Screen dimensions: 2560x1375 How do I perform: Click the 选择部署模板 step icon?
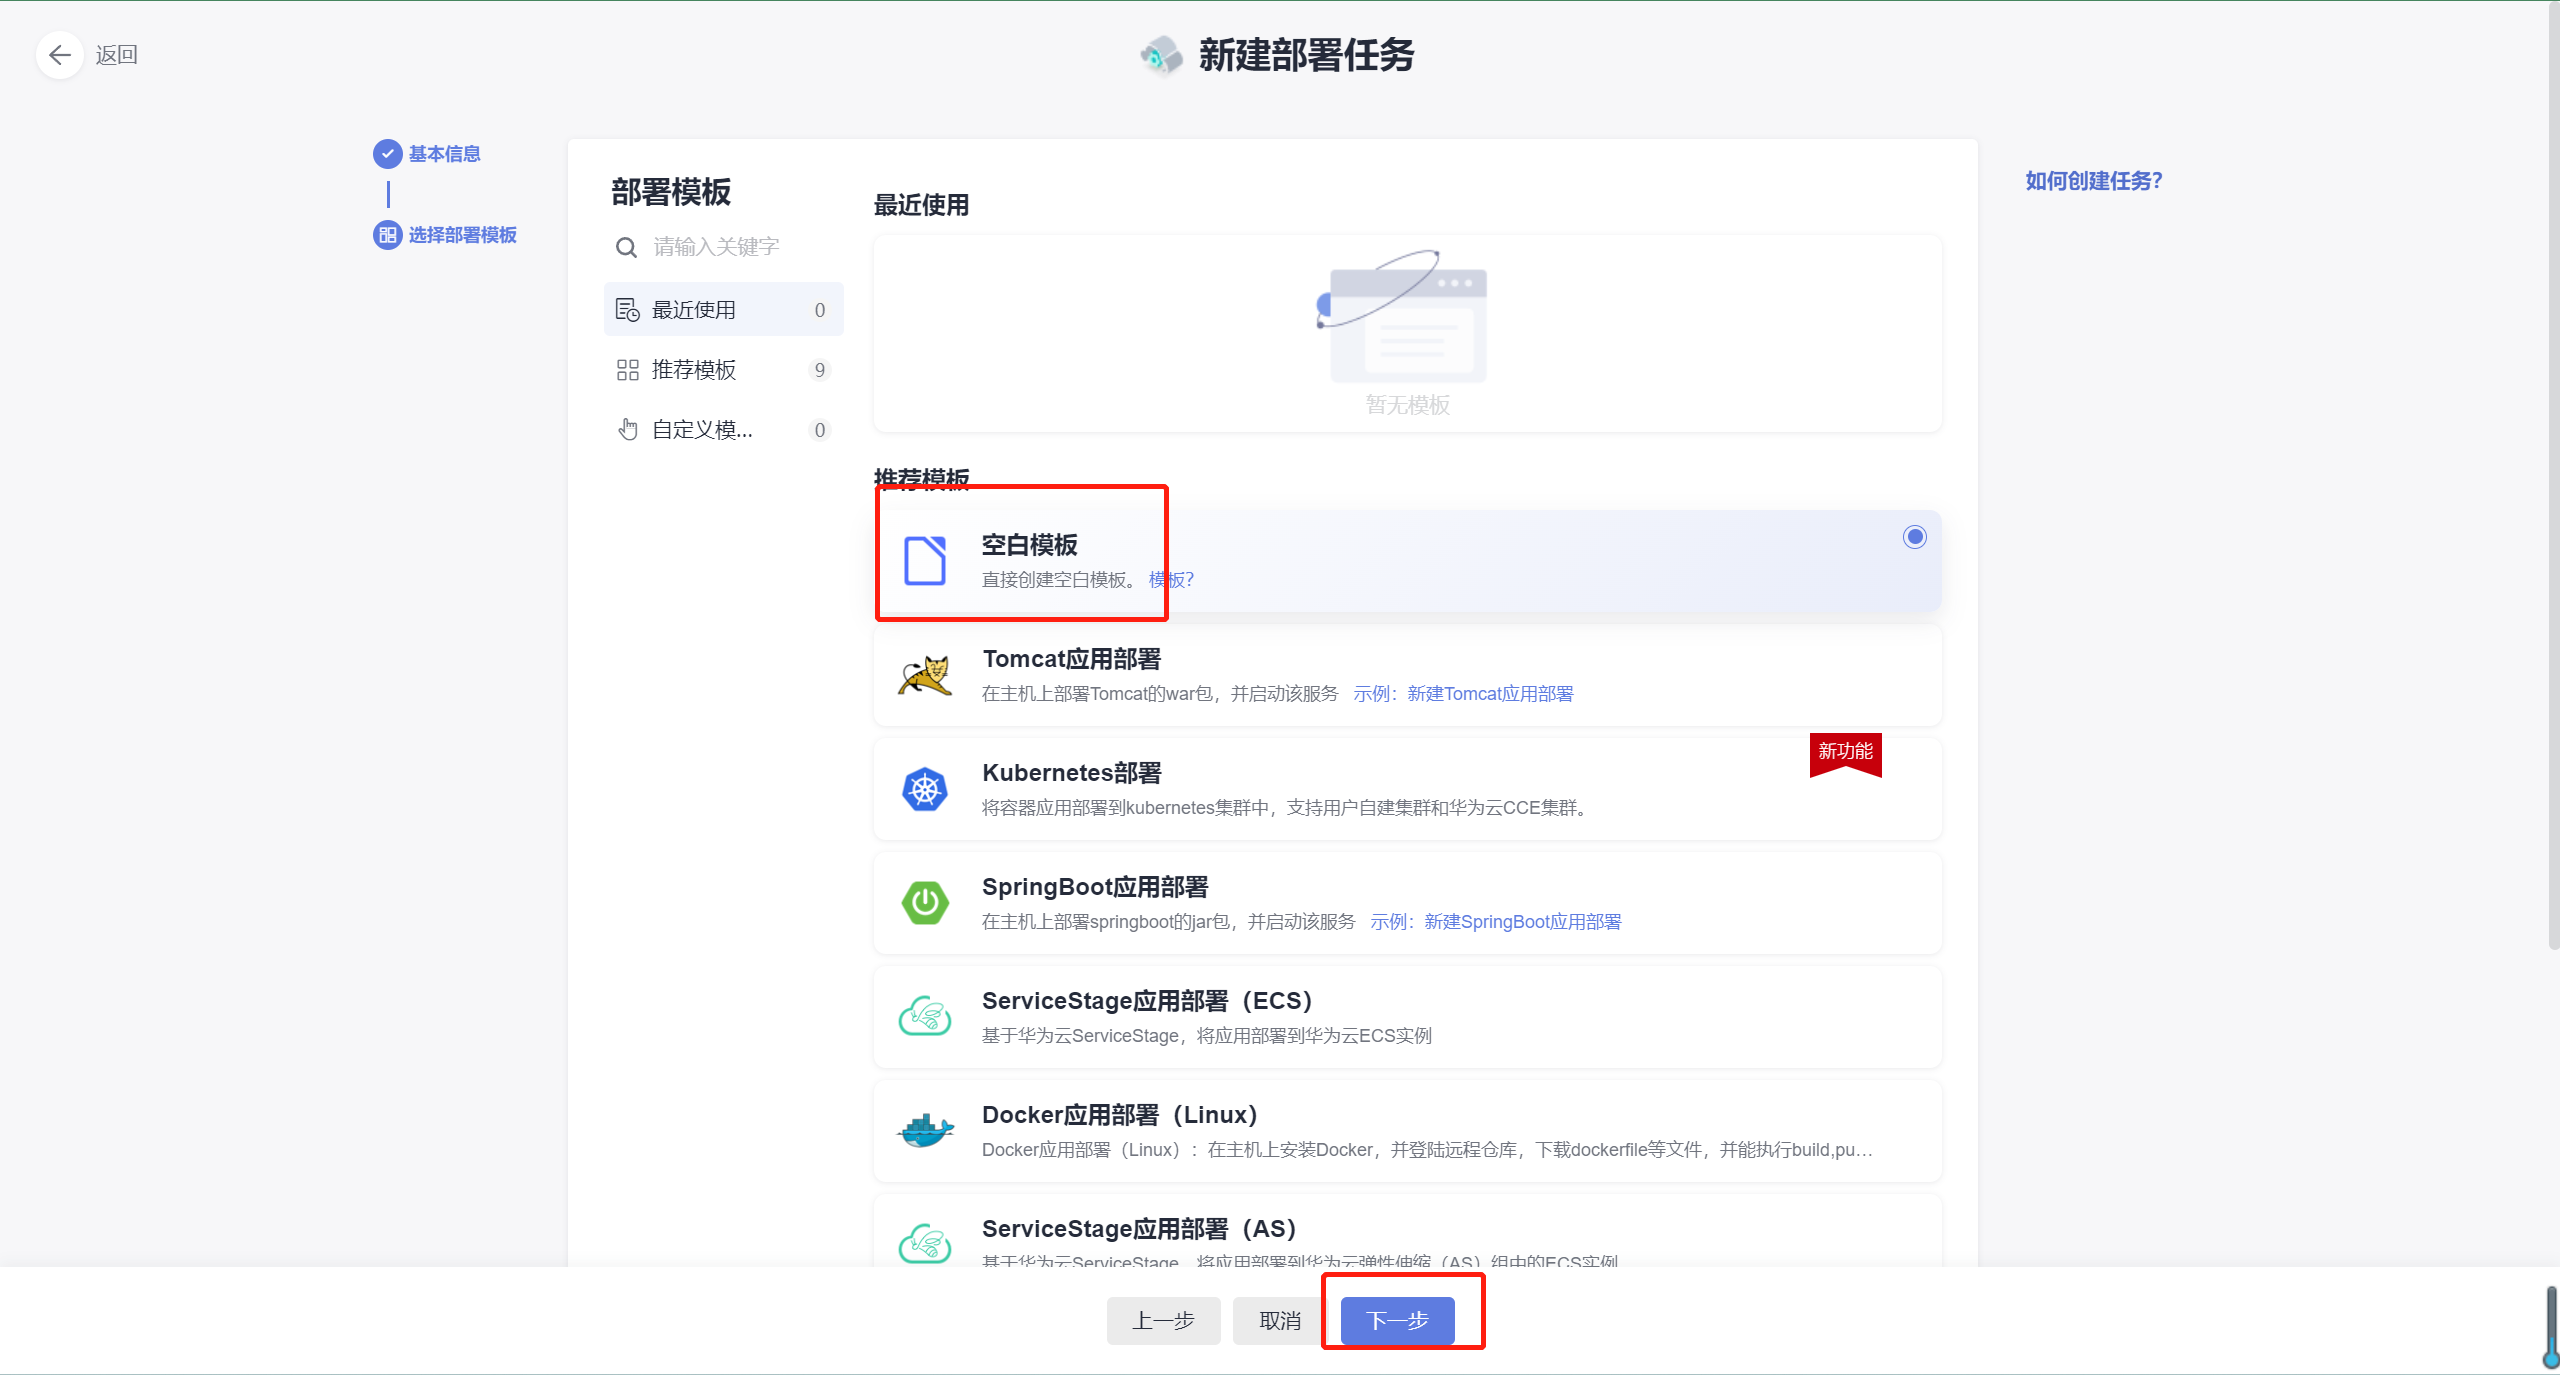click(x=387, y=235)
